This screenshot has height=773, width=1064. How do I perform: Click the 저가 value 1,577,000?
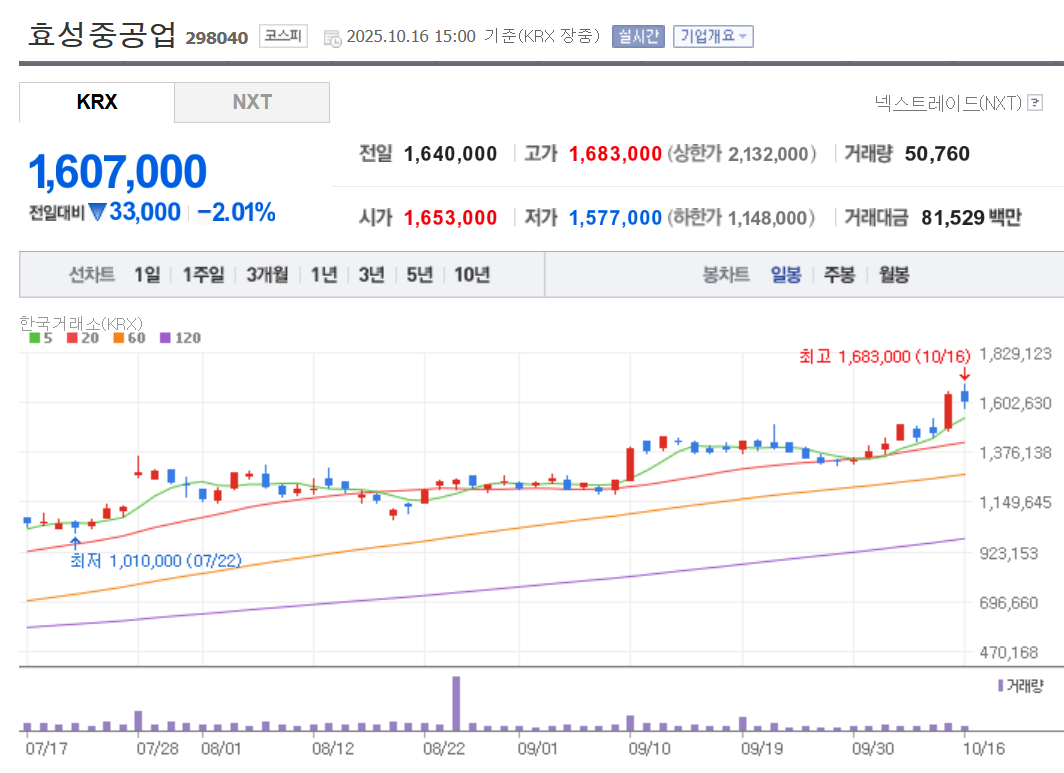coord(615,218)
